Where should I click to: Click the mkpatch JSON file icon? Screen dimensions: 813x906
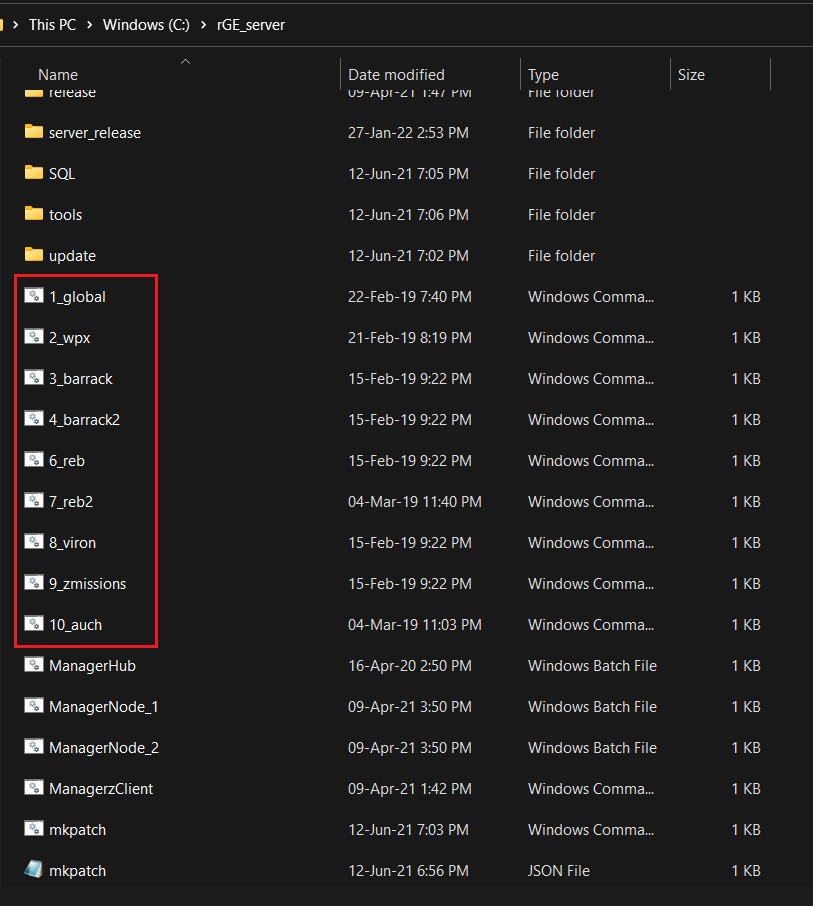pos(34,870)
